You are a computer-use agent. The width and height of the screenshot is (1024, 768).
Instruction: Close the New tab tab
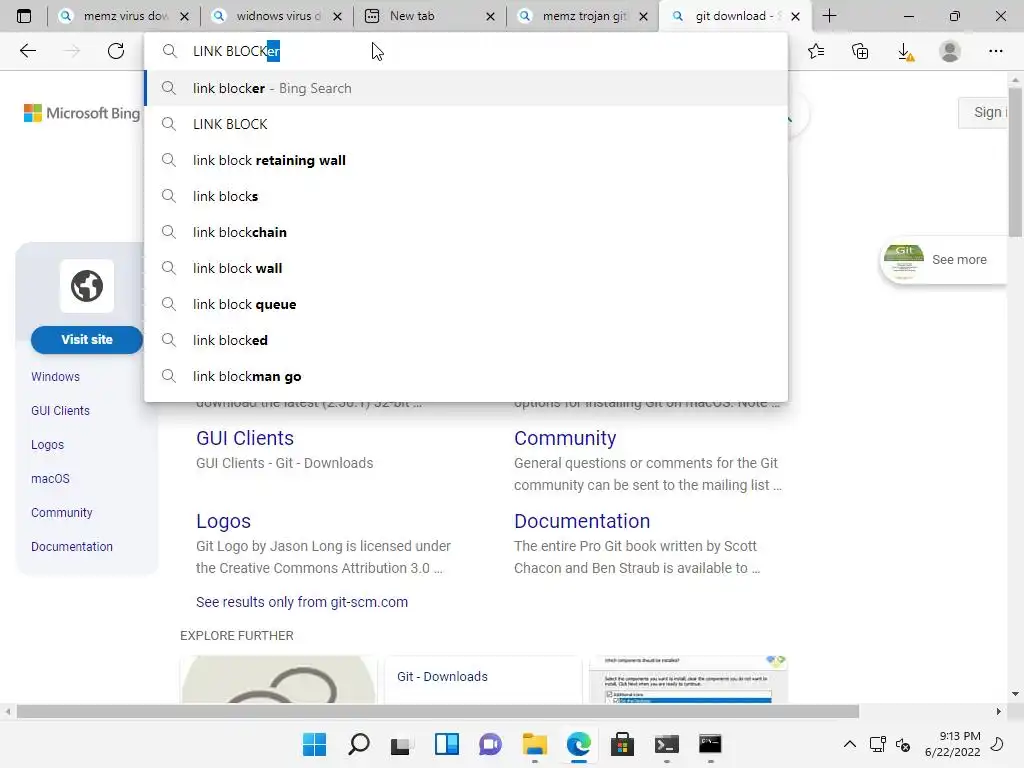tap(490, 16)
